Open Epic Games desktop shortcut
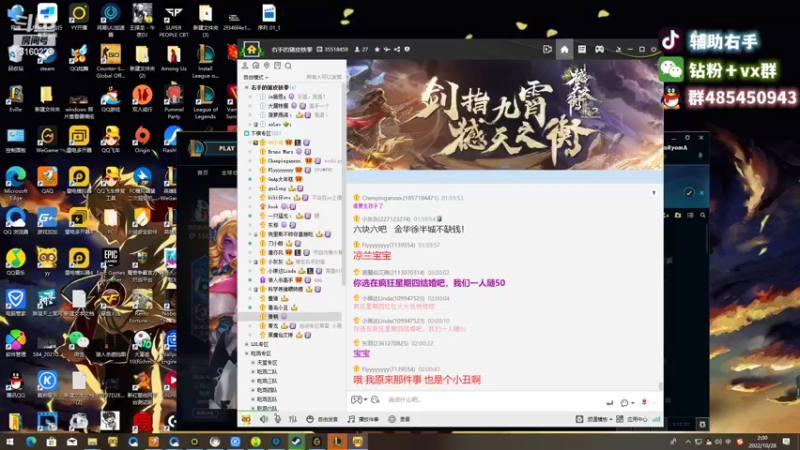The height and width of the screenshot is (450, 800). tap(111, 264)
